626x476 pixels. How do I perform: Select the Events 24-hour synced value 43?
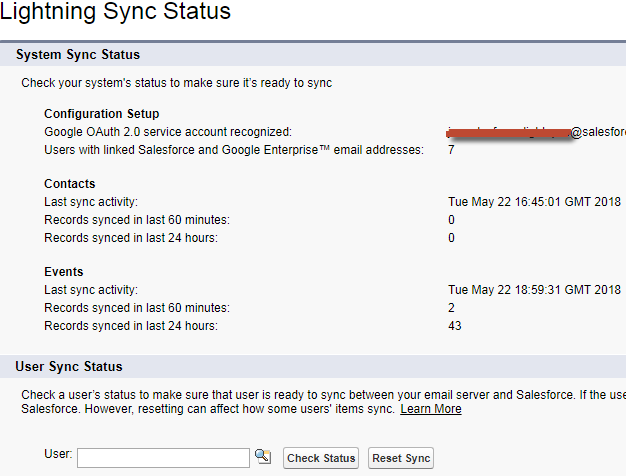[x=454, y=325]
